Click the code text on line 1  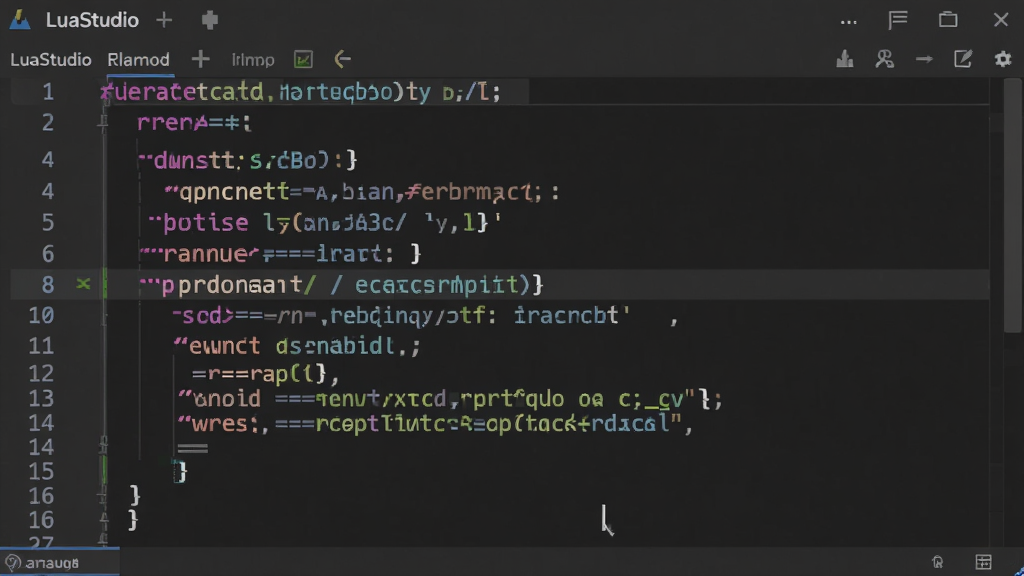(300, 92)
